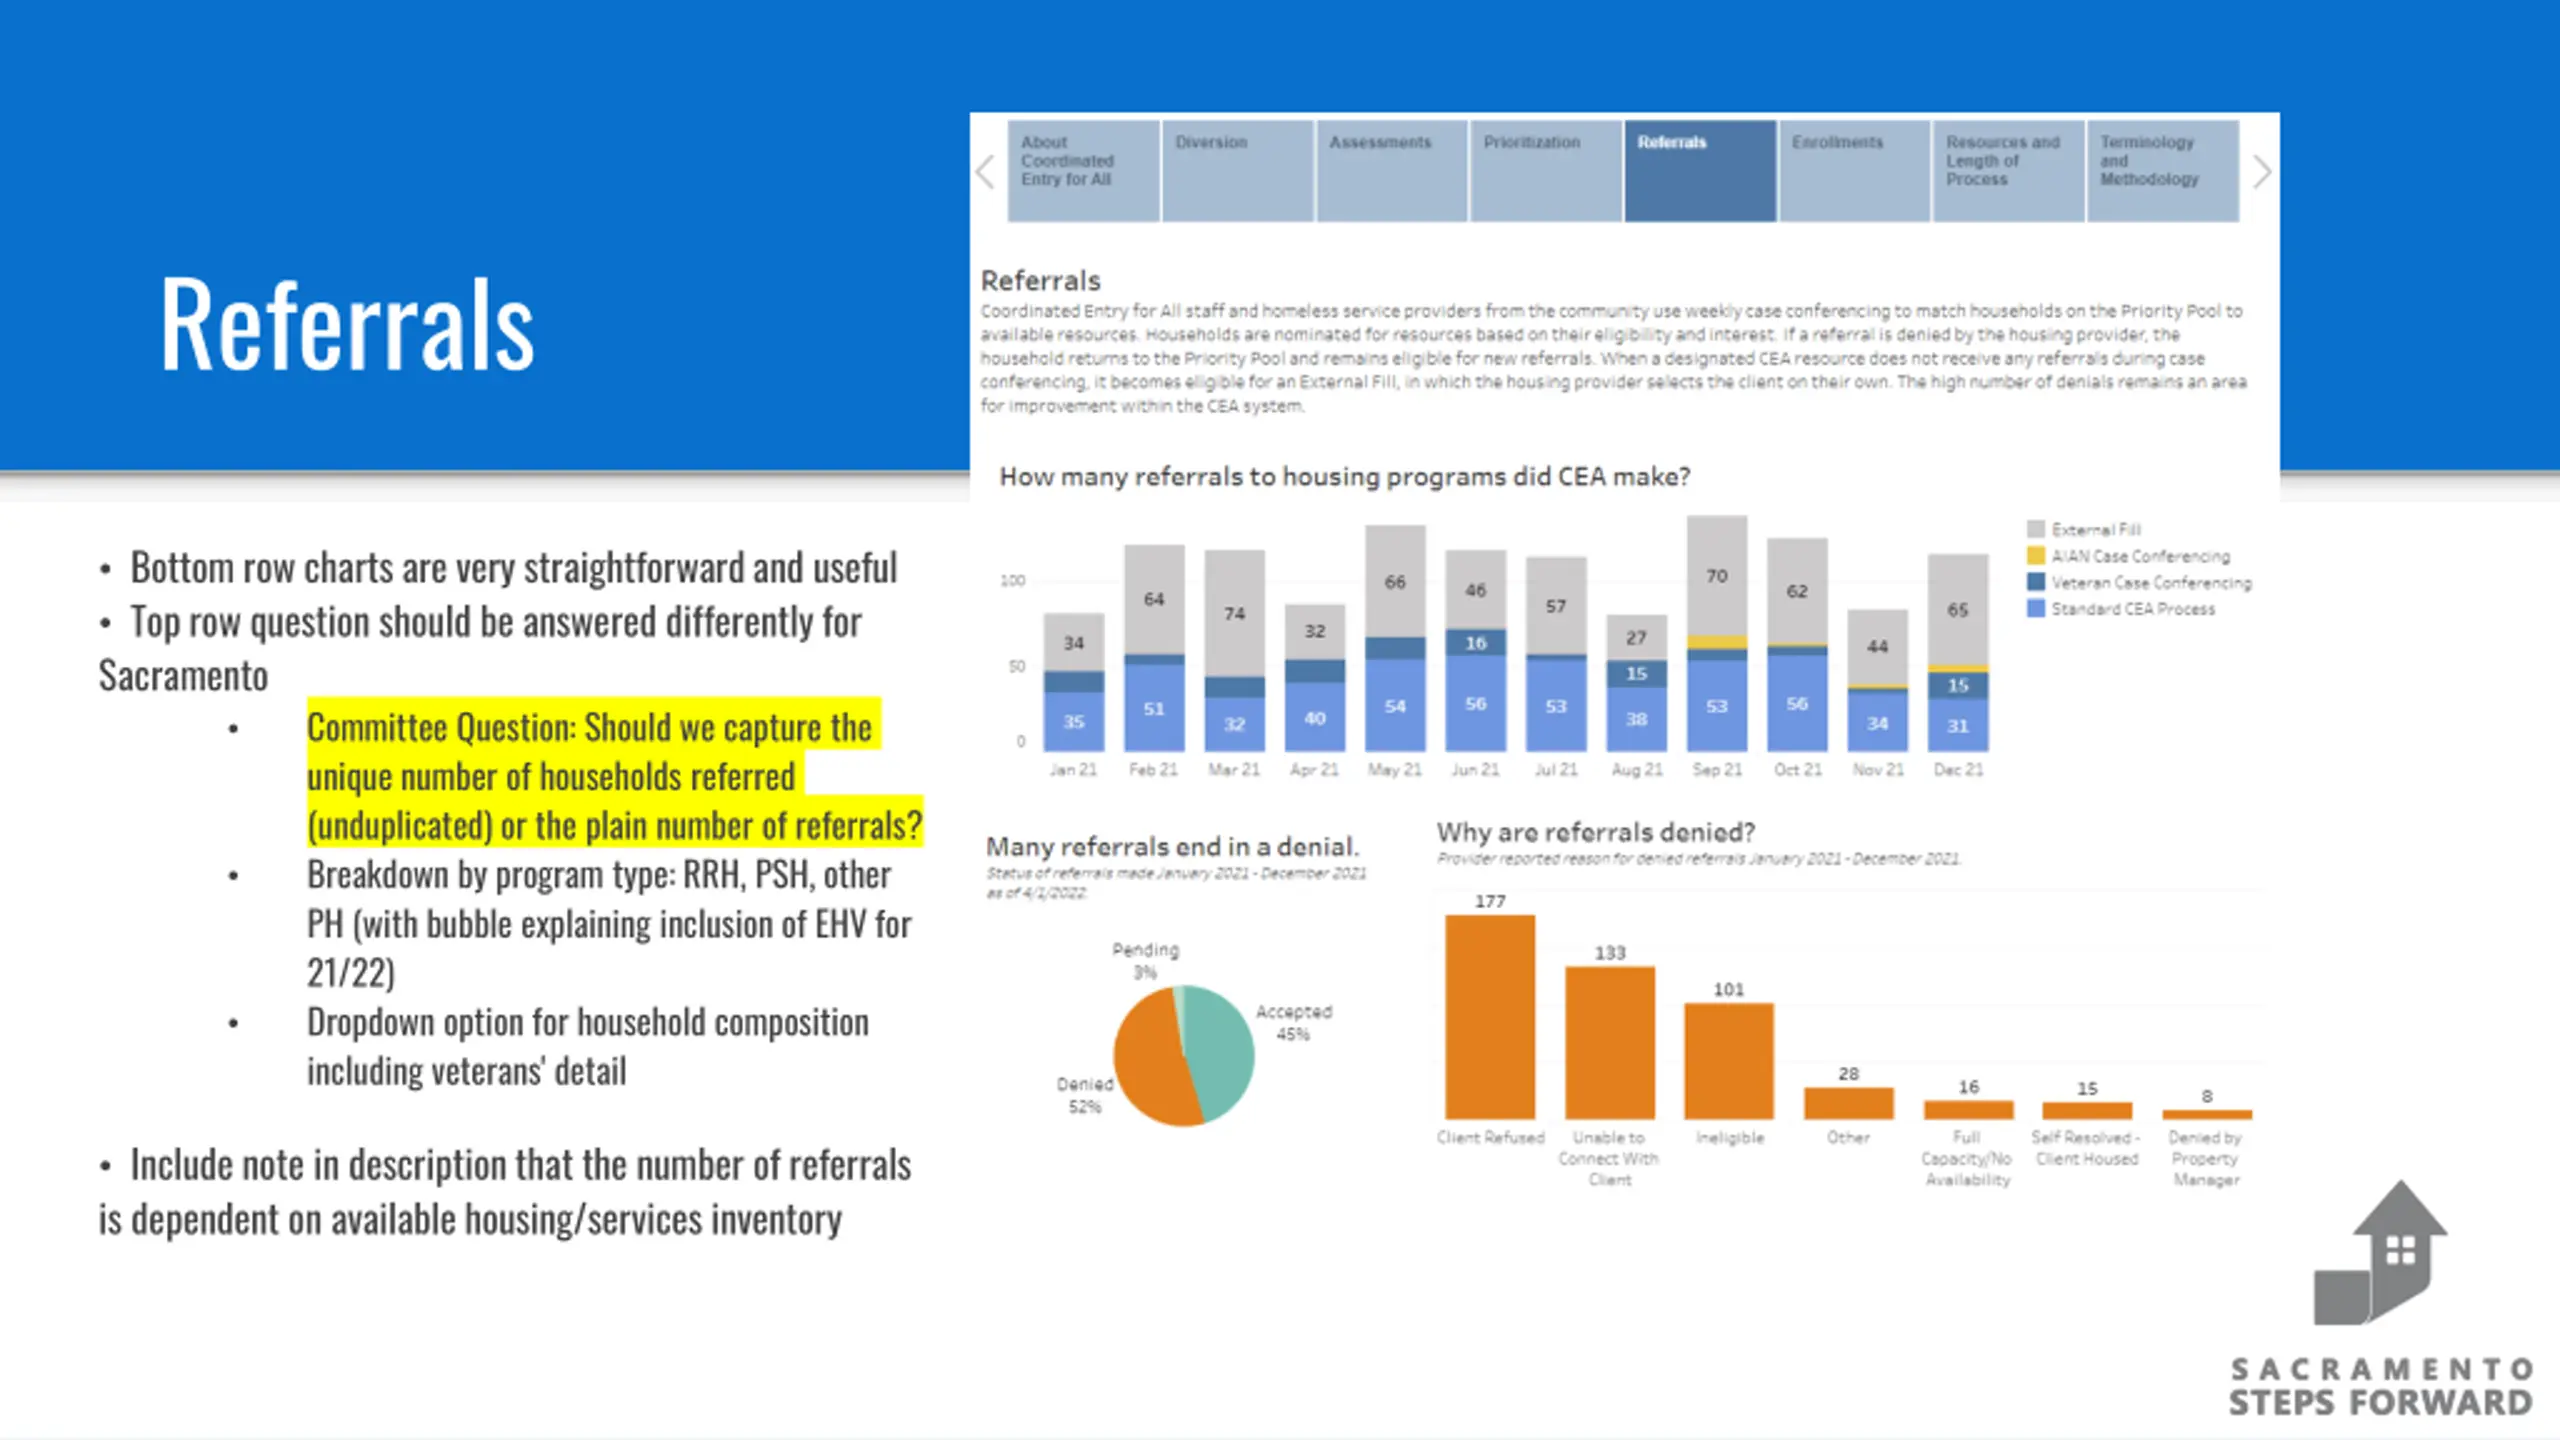The width and height of the screenshot is (2560, 1440).
Task: Select the Standard CEA Process legend swatch
Action: [x=2036, y=608]
